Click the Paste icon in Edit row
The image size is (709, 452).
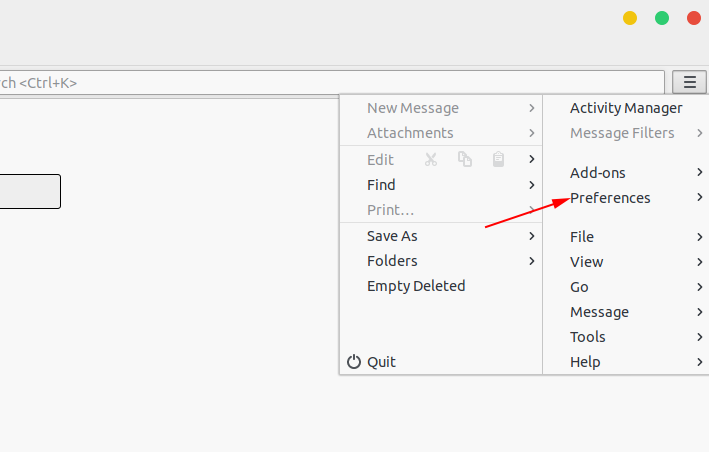point(498,159)
